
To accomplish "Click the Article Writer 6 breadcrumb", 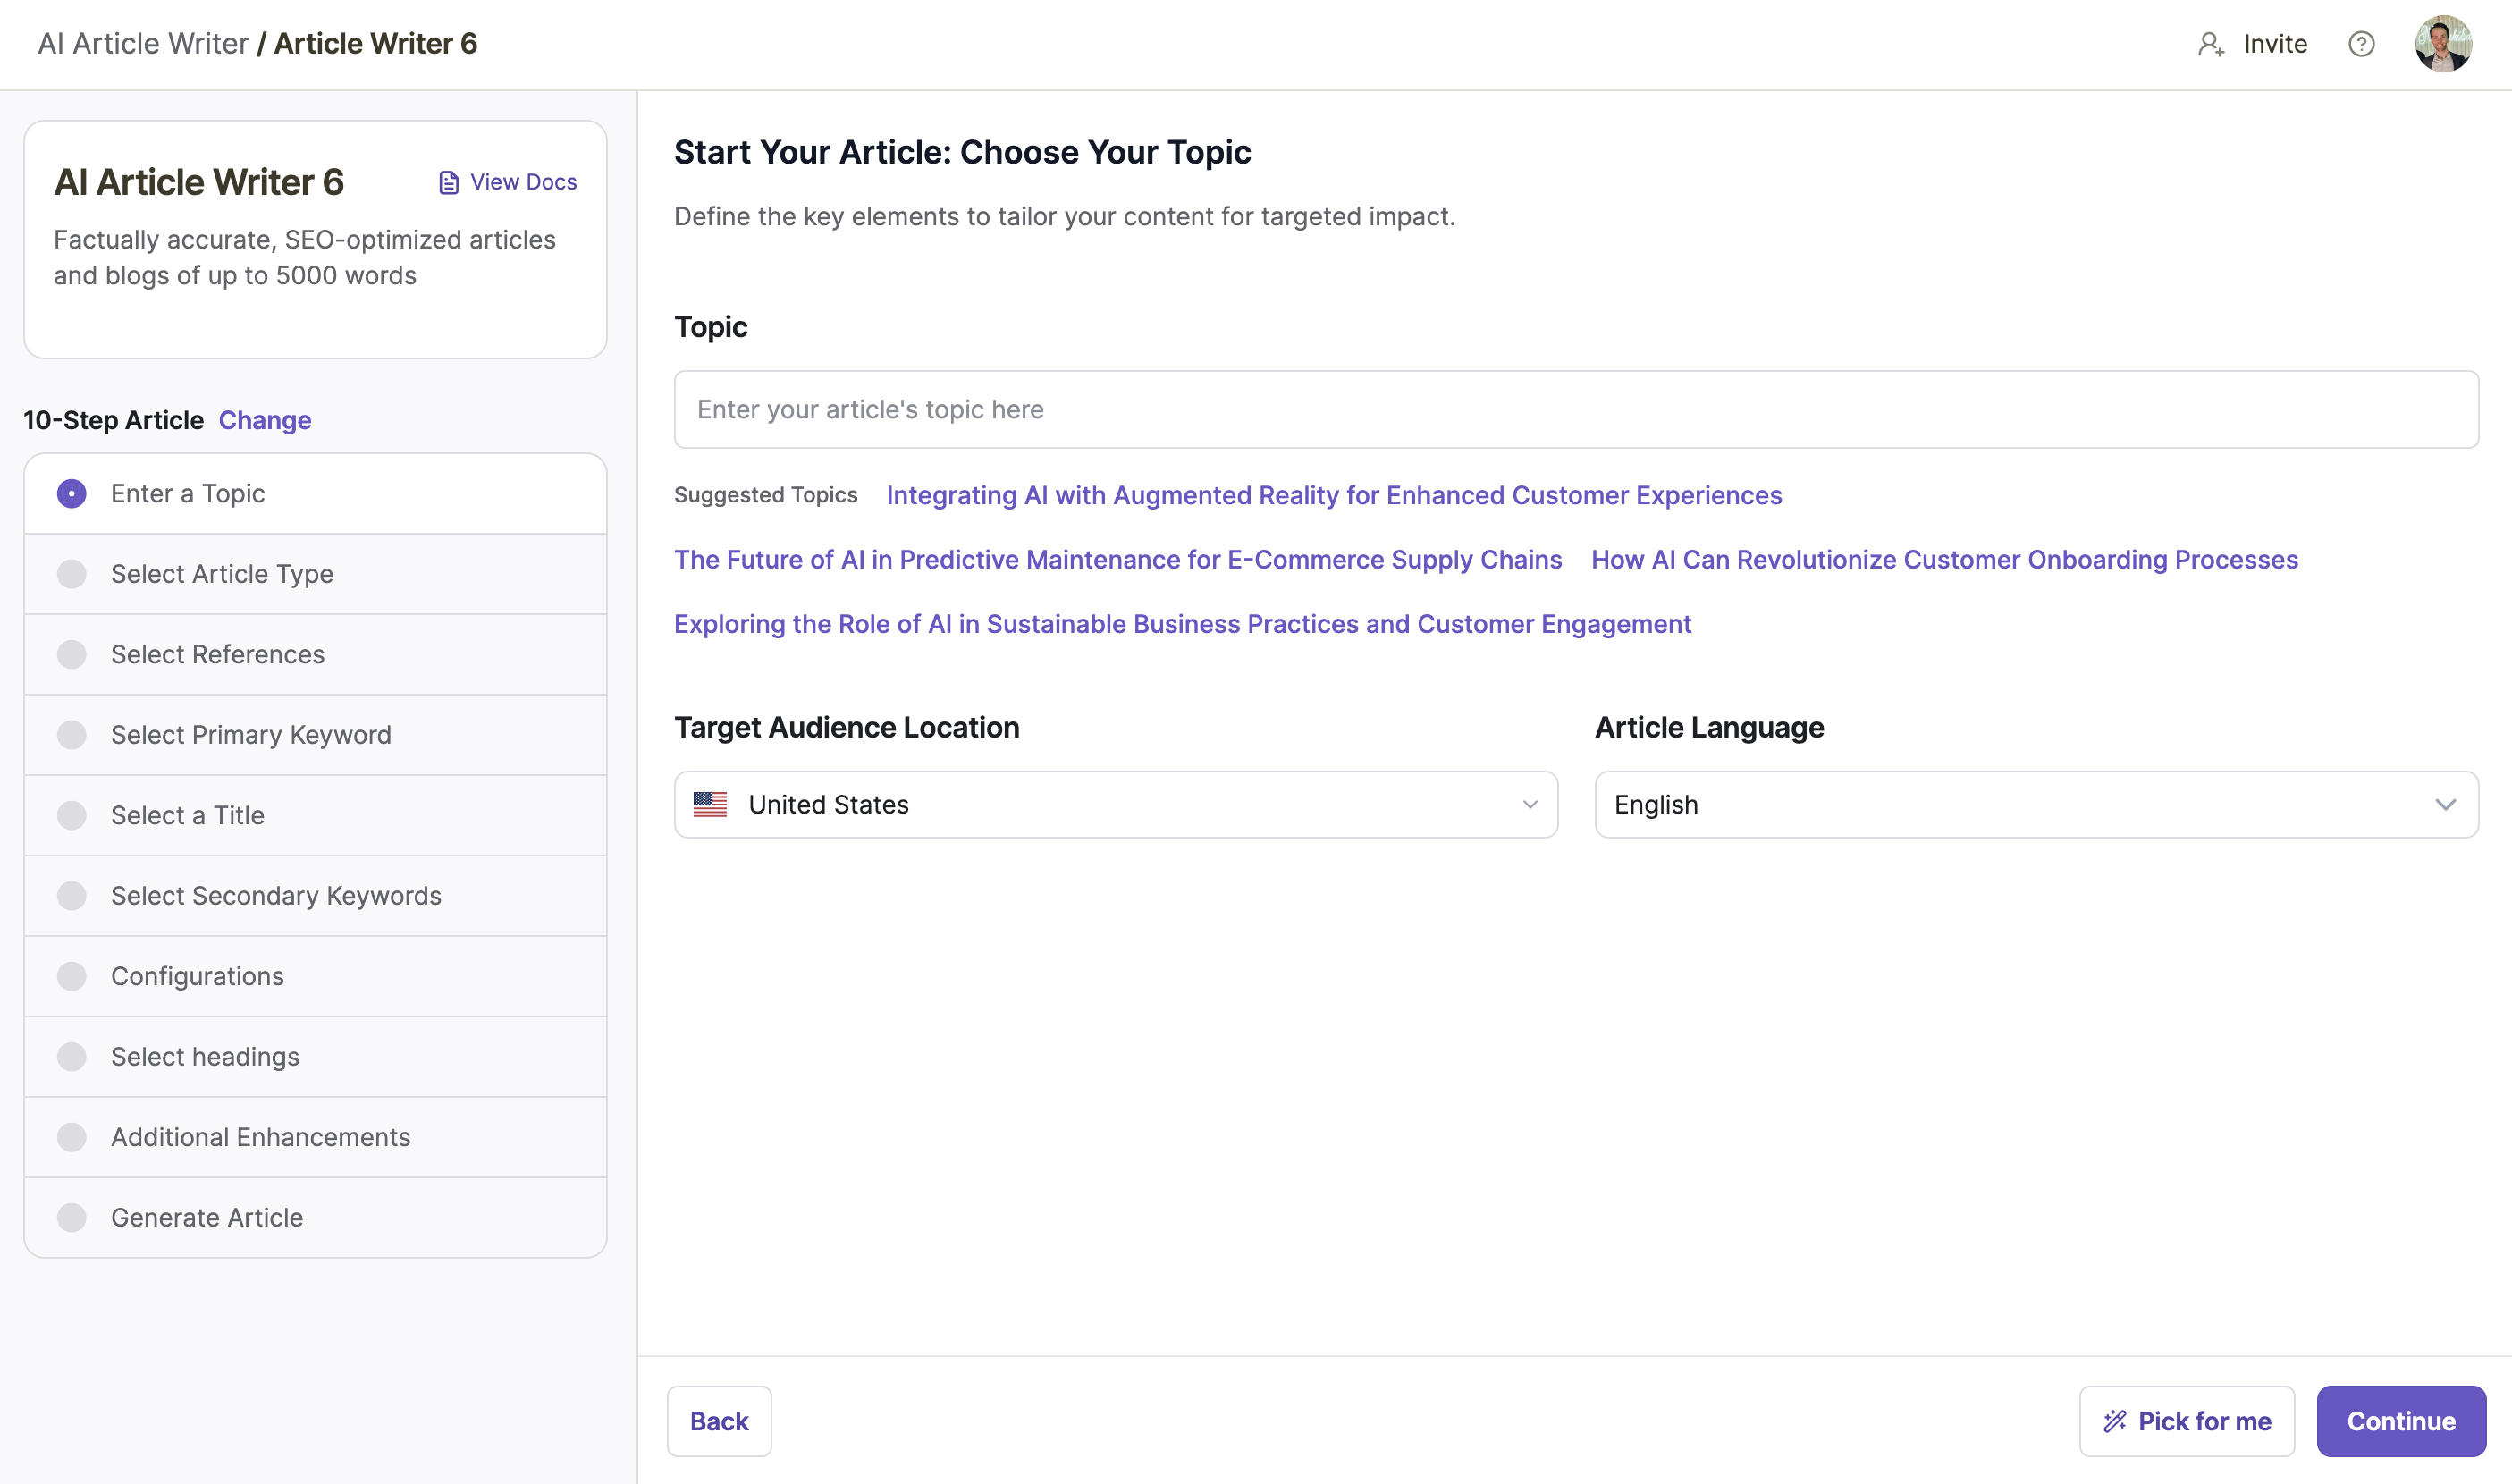I will [x=376, y=44].
